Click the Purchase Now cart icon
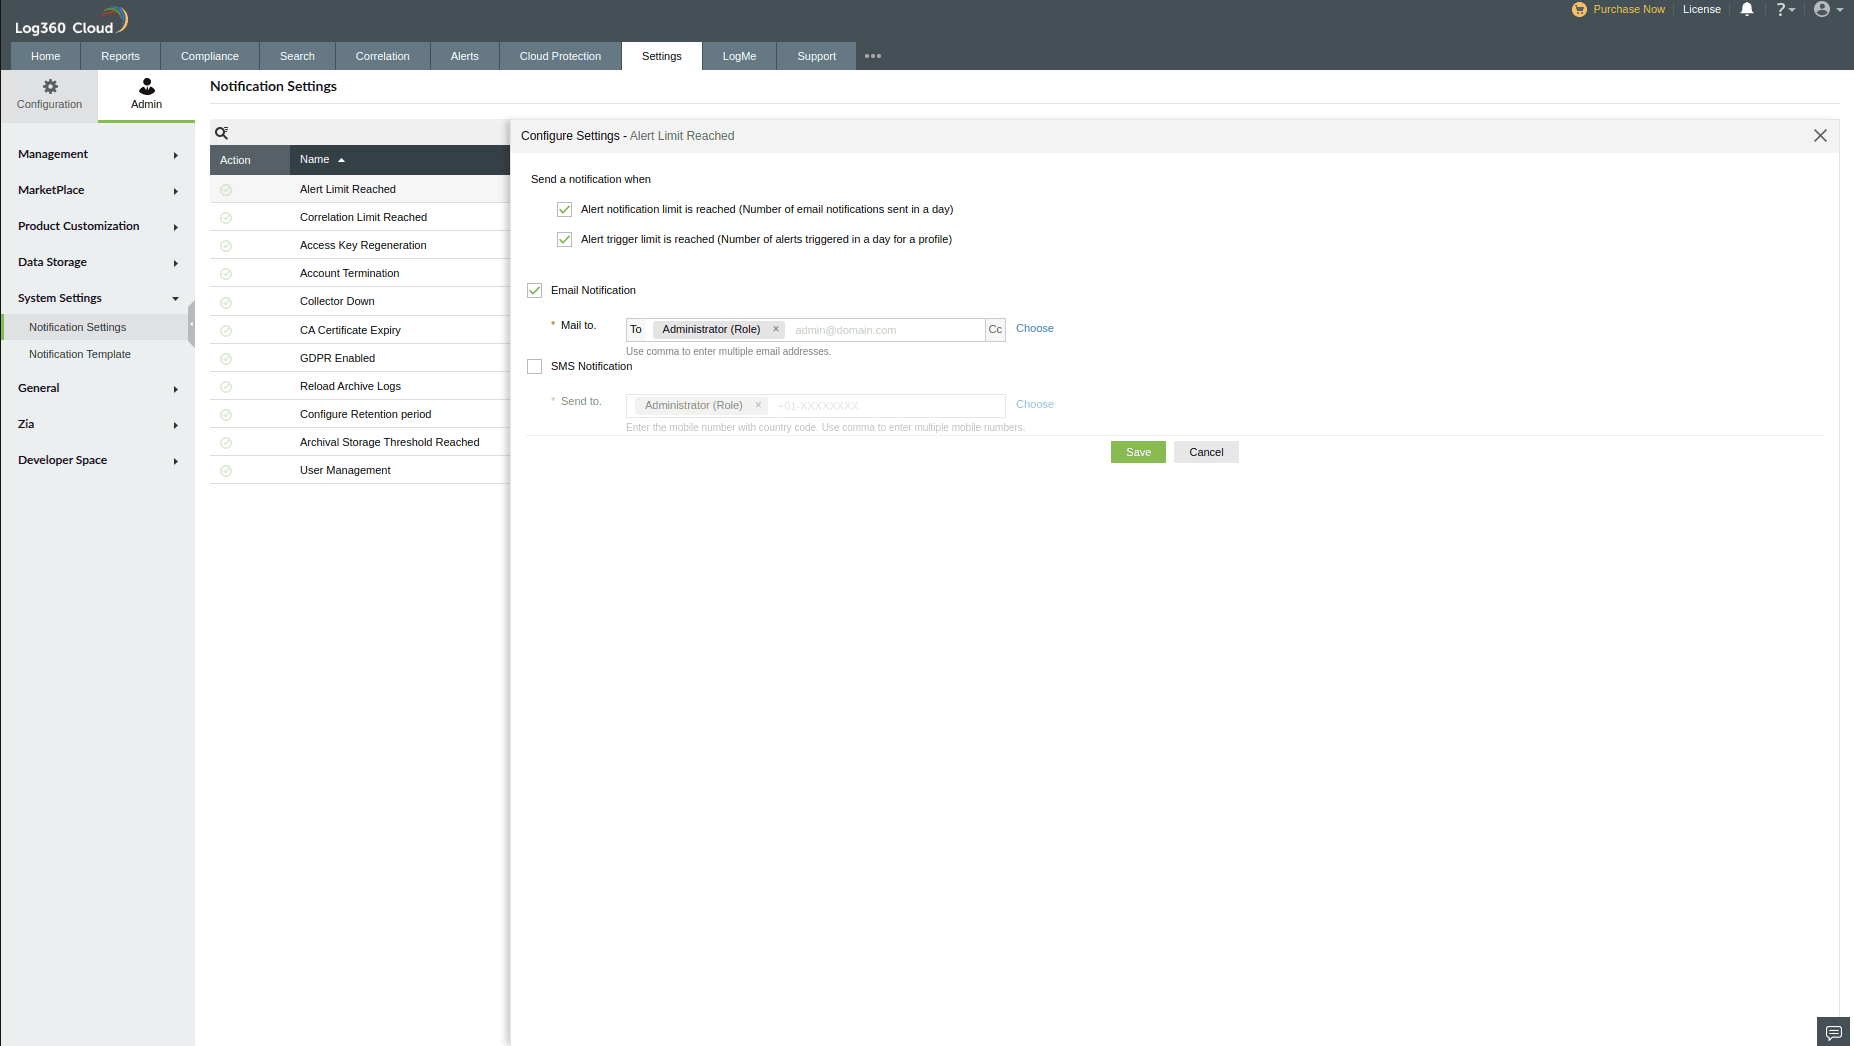Screen dimensions: 1854x1046 click(x=1579, y=9)
